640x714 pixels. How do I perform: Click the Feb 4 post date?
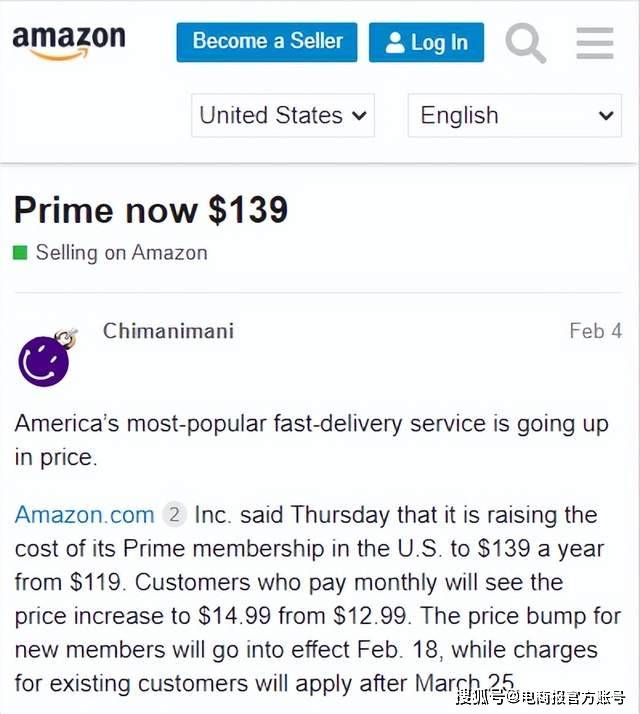(x=595, y=331)
